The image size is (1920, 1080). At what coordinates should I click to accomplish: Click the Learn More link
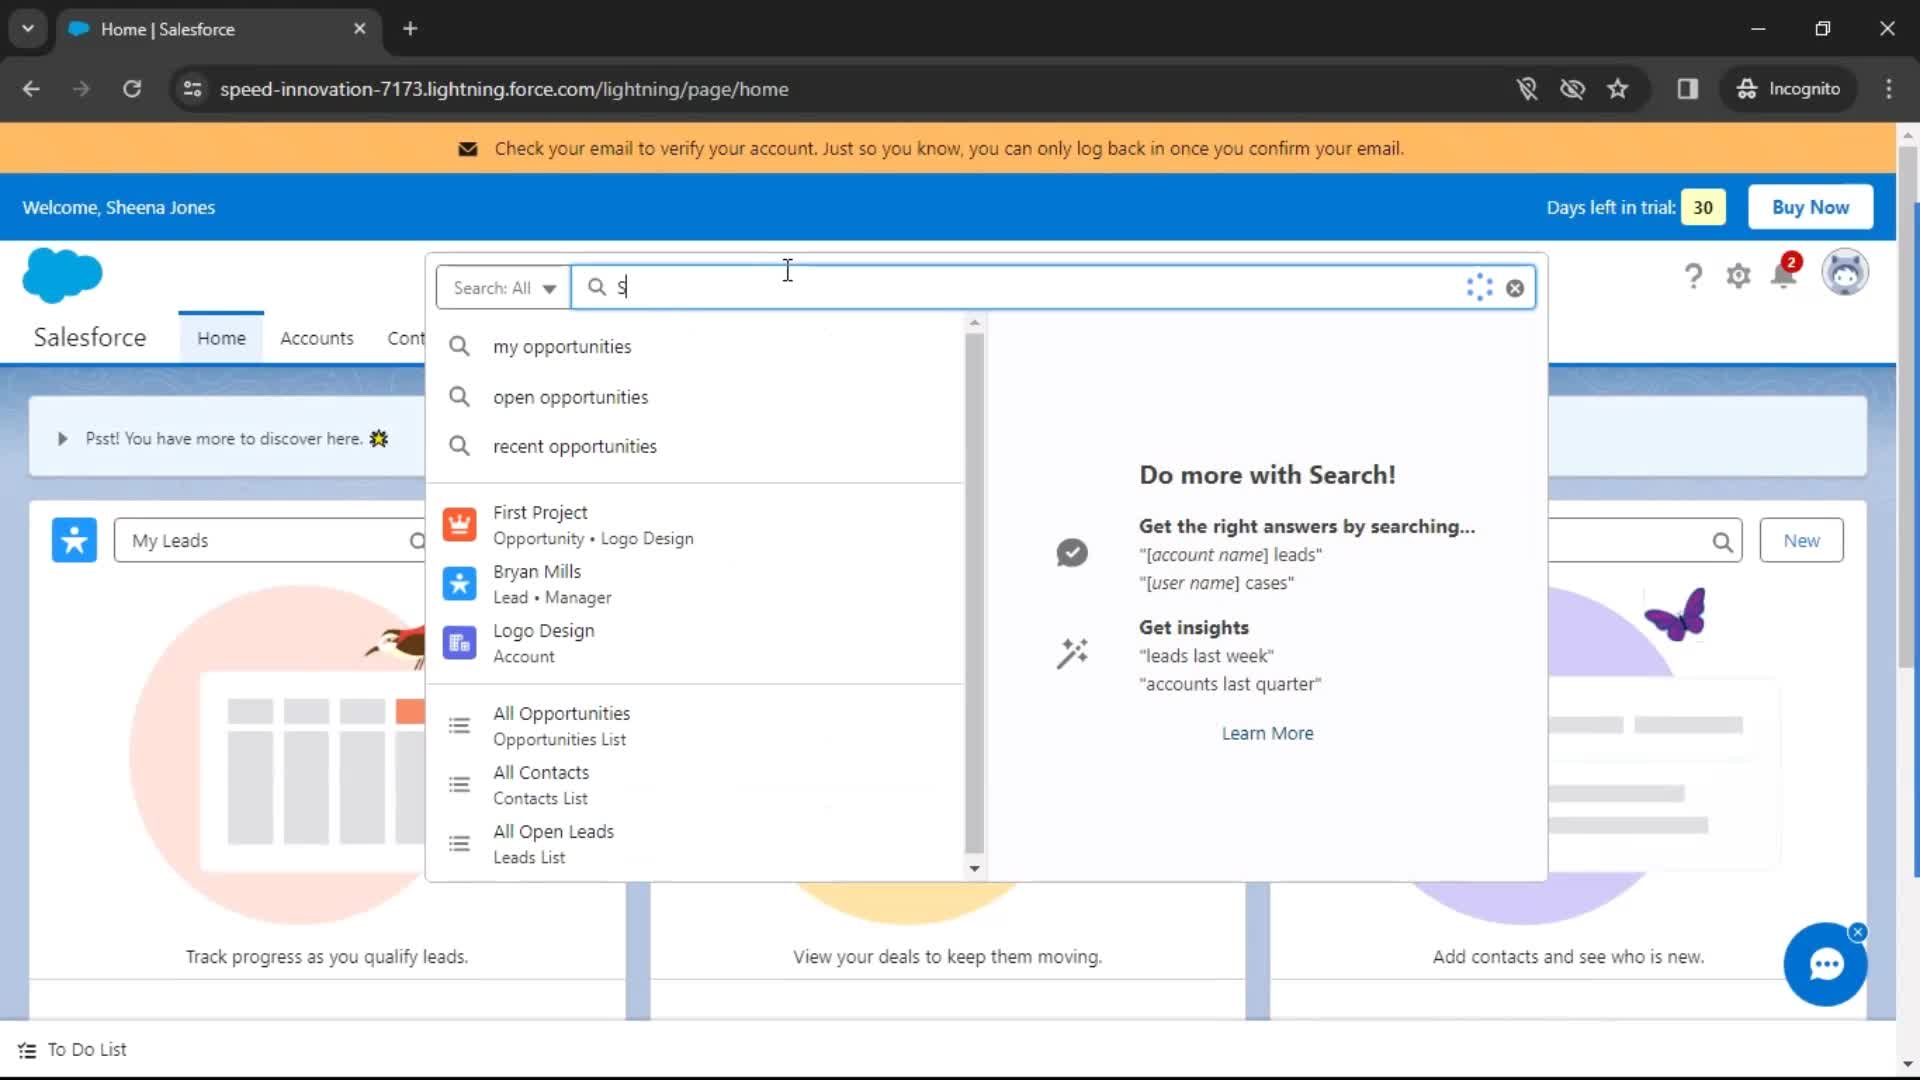coord(1267,733)
